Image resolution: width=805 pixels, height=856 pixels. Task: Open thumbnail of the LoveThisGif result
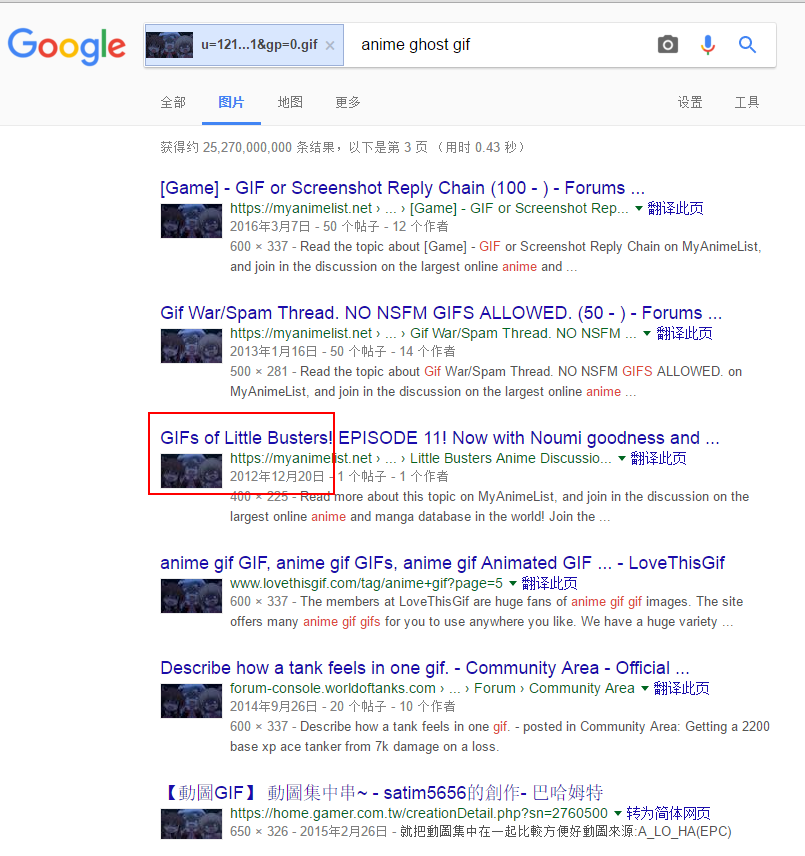coord(191,596)
